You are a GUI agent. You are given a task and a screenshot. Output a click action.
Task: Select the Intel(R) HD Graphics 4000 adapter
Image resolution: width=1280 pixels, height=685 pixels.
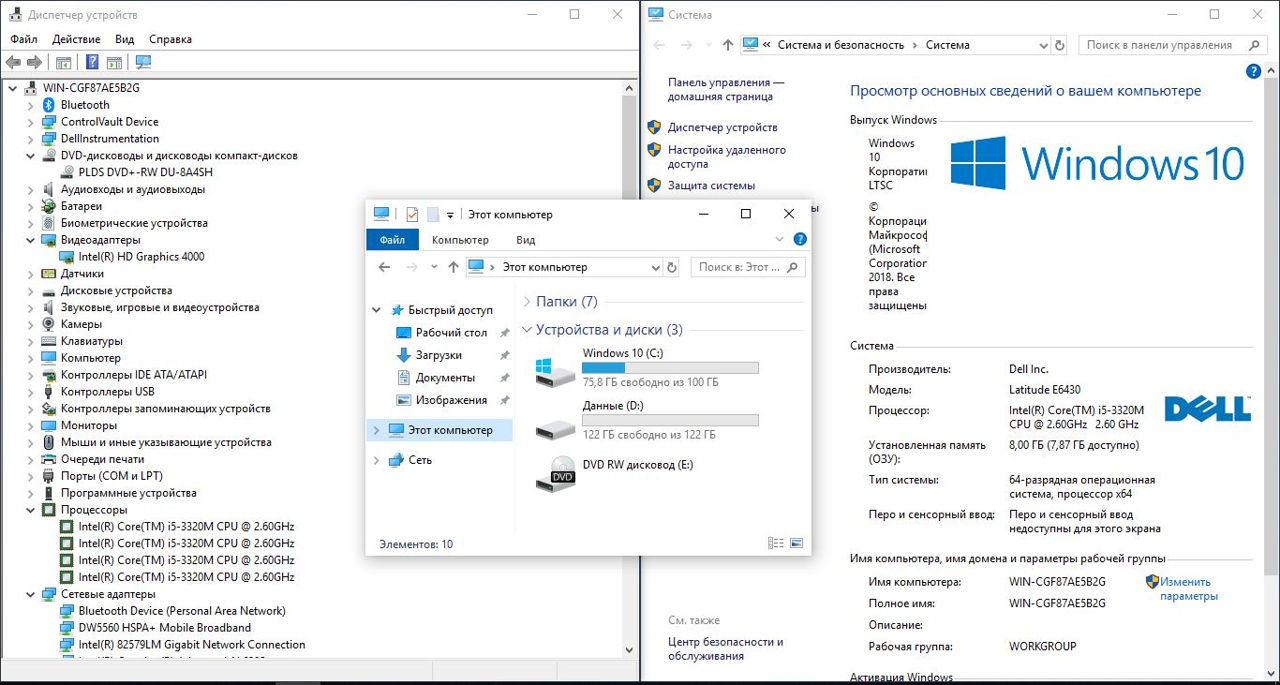[x=141, y=257]
